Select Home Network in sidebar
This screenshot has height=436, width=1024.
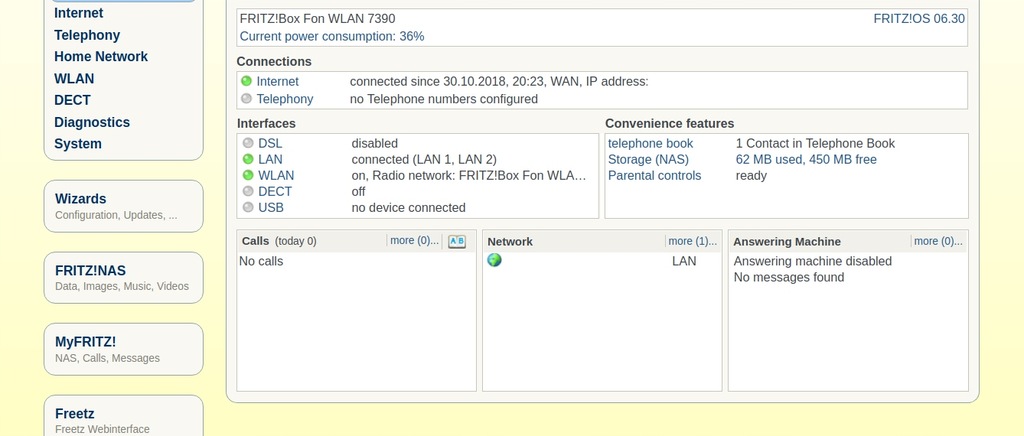tap(101, 57)
